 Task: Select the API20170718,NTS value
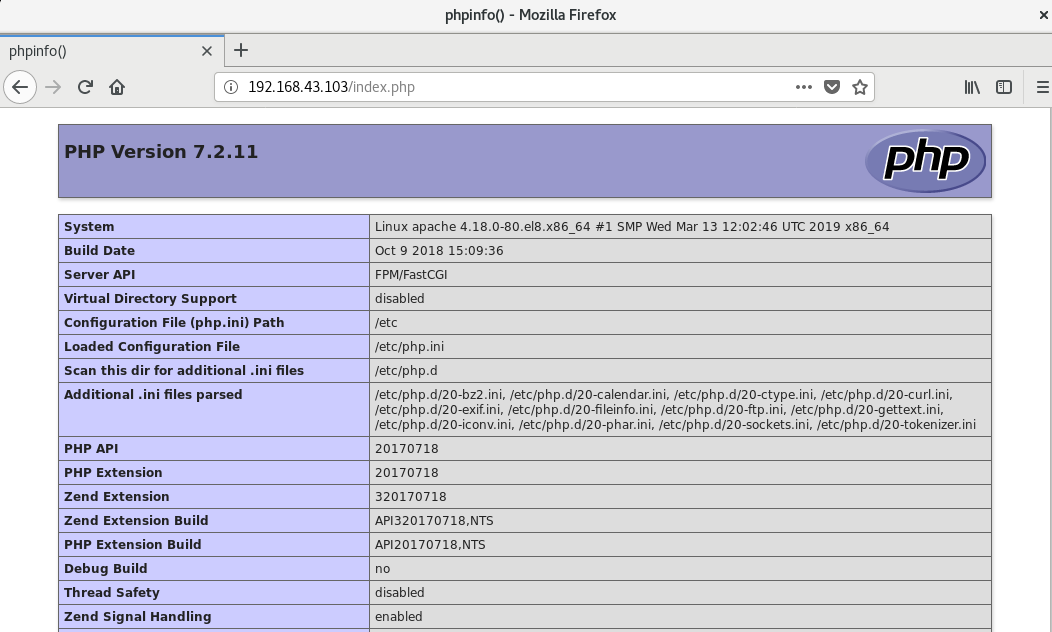tap(430, 545)
